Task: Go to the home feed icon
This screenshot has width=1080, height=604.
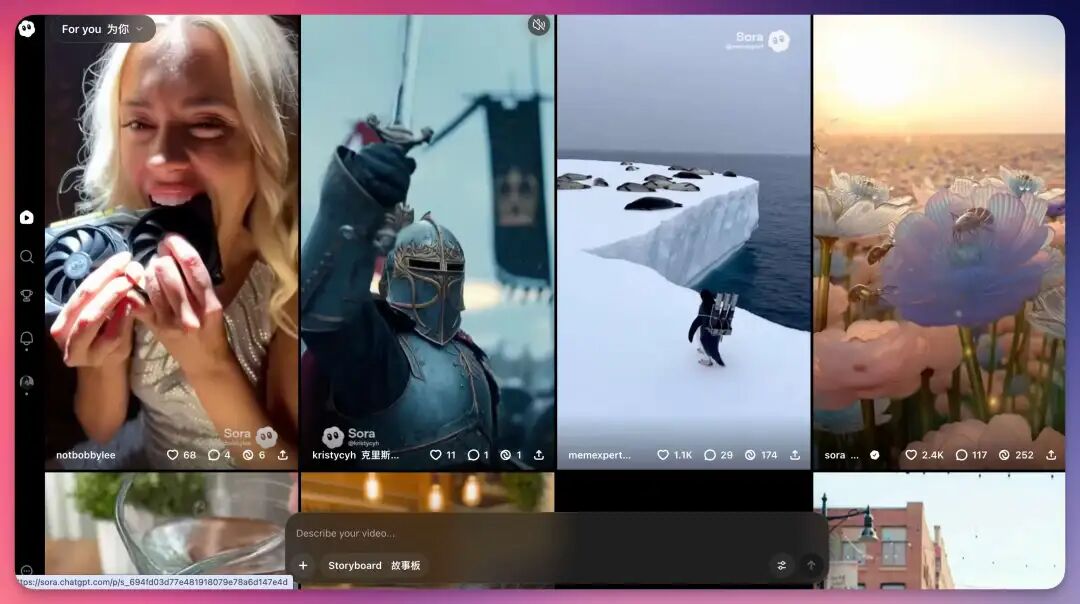Action: coord(27,217)
